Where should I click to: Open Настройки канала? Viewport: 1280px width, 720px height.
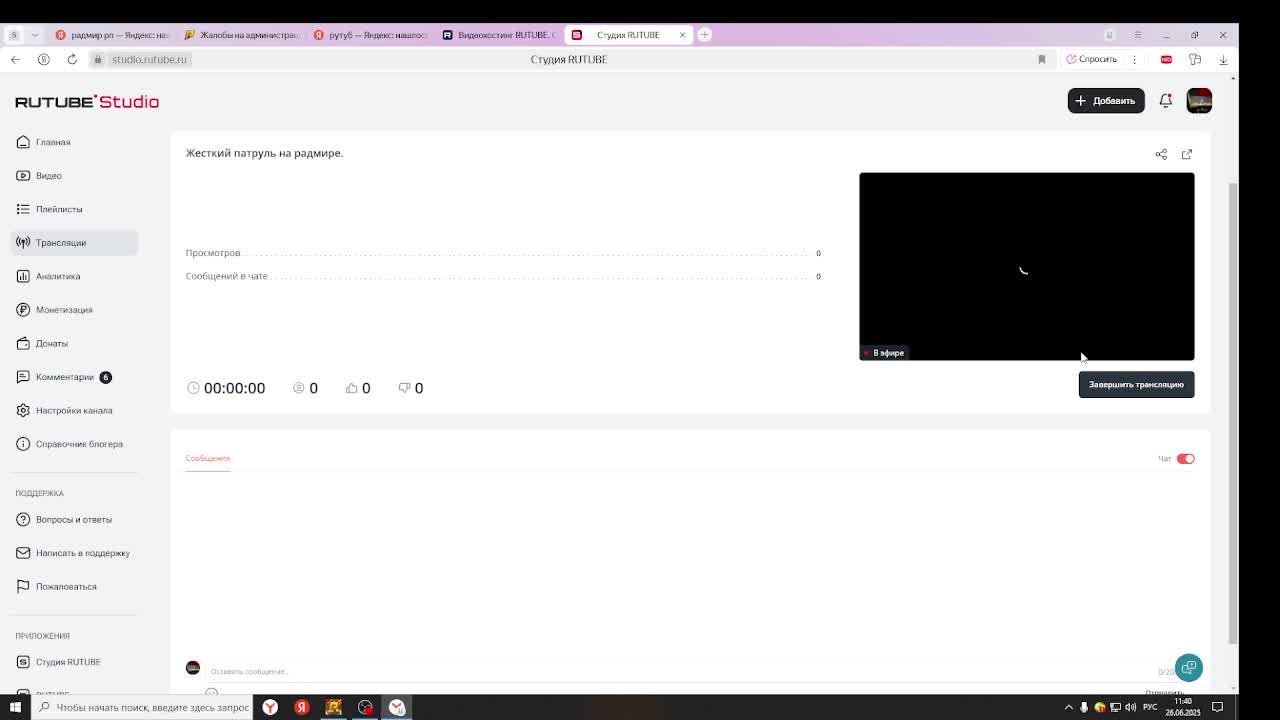point(74,410)
